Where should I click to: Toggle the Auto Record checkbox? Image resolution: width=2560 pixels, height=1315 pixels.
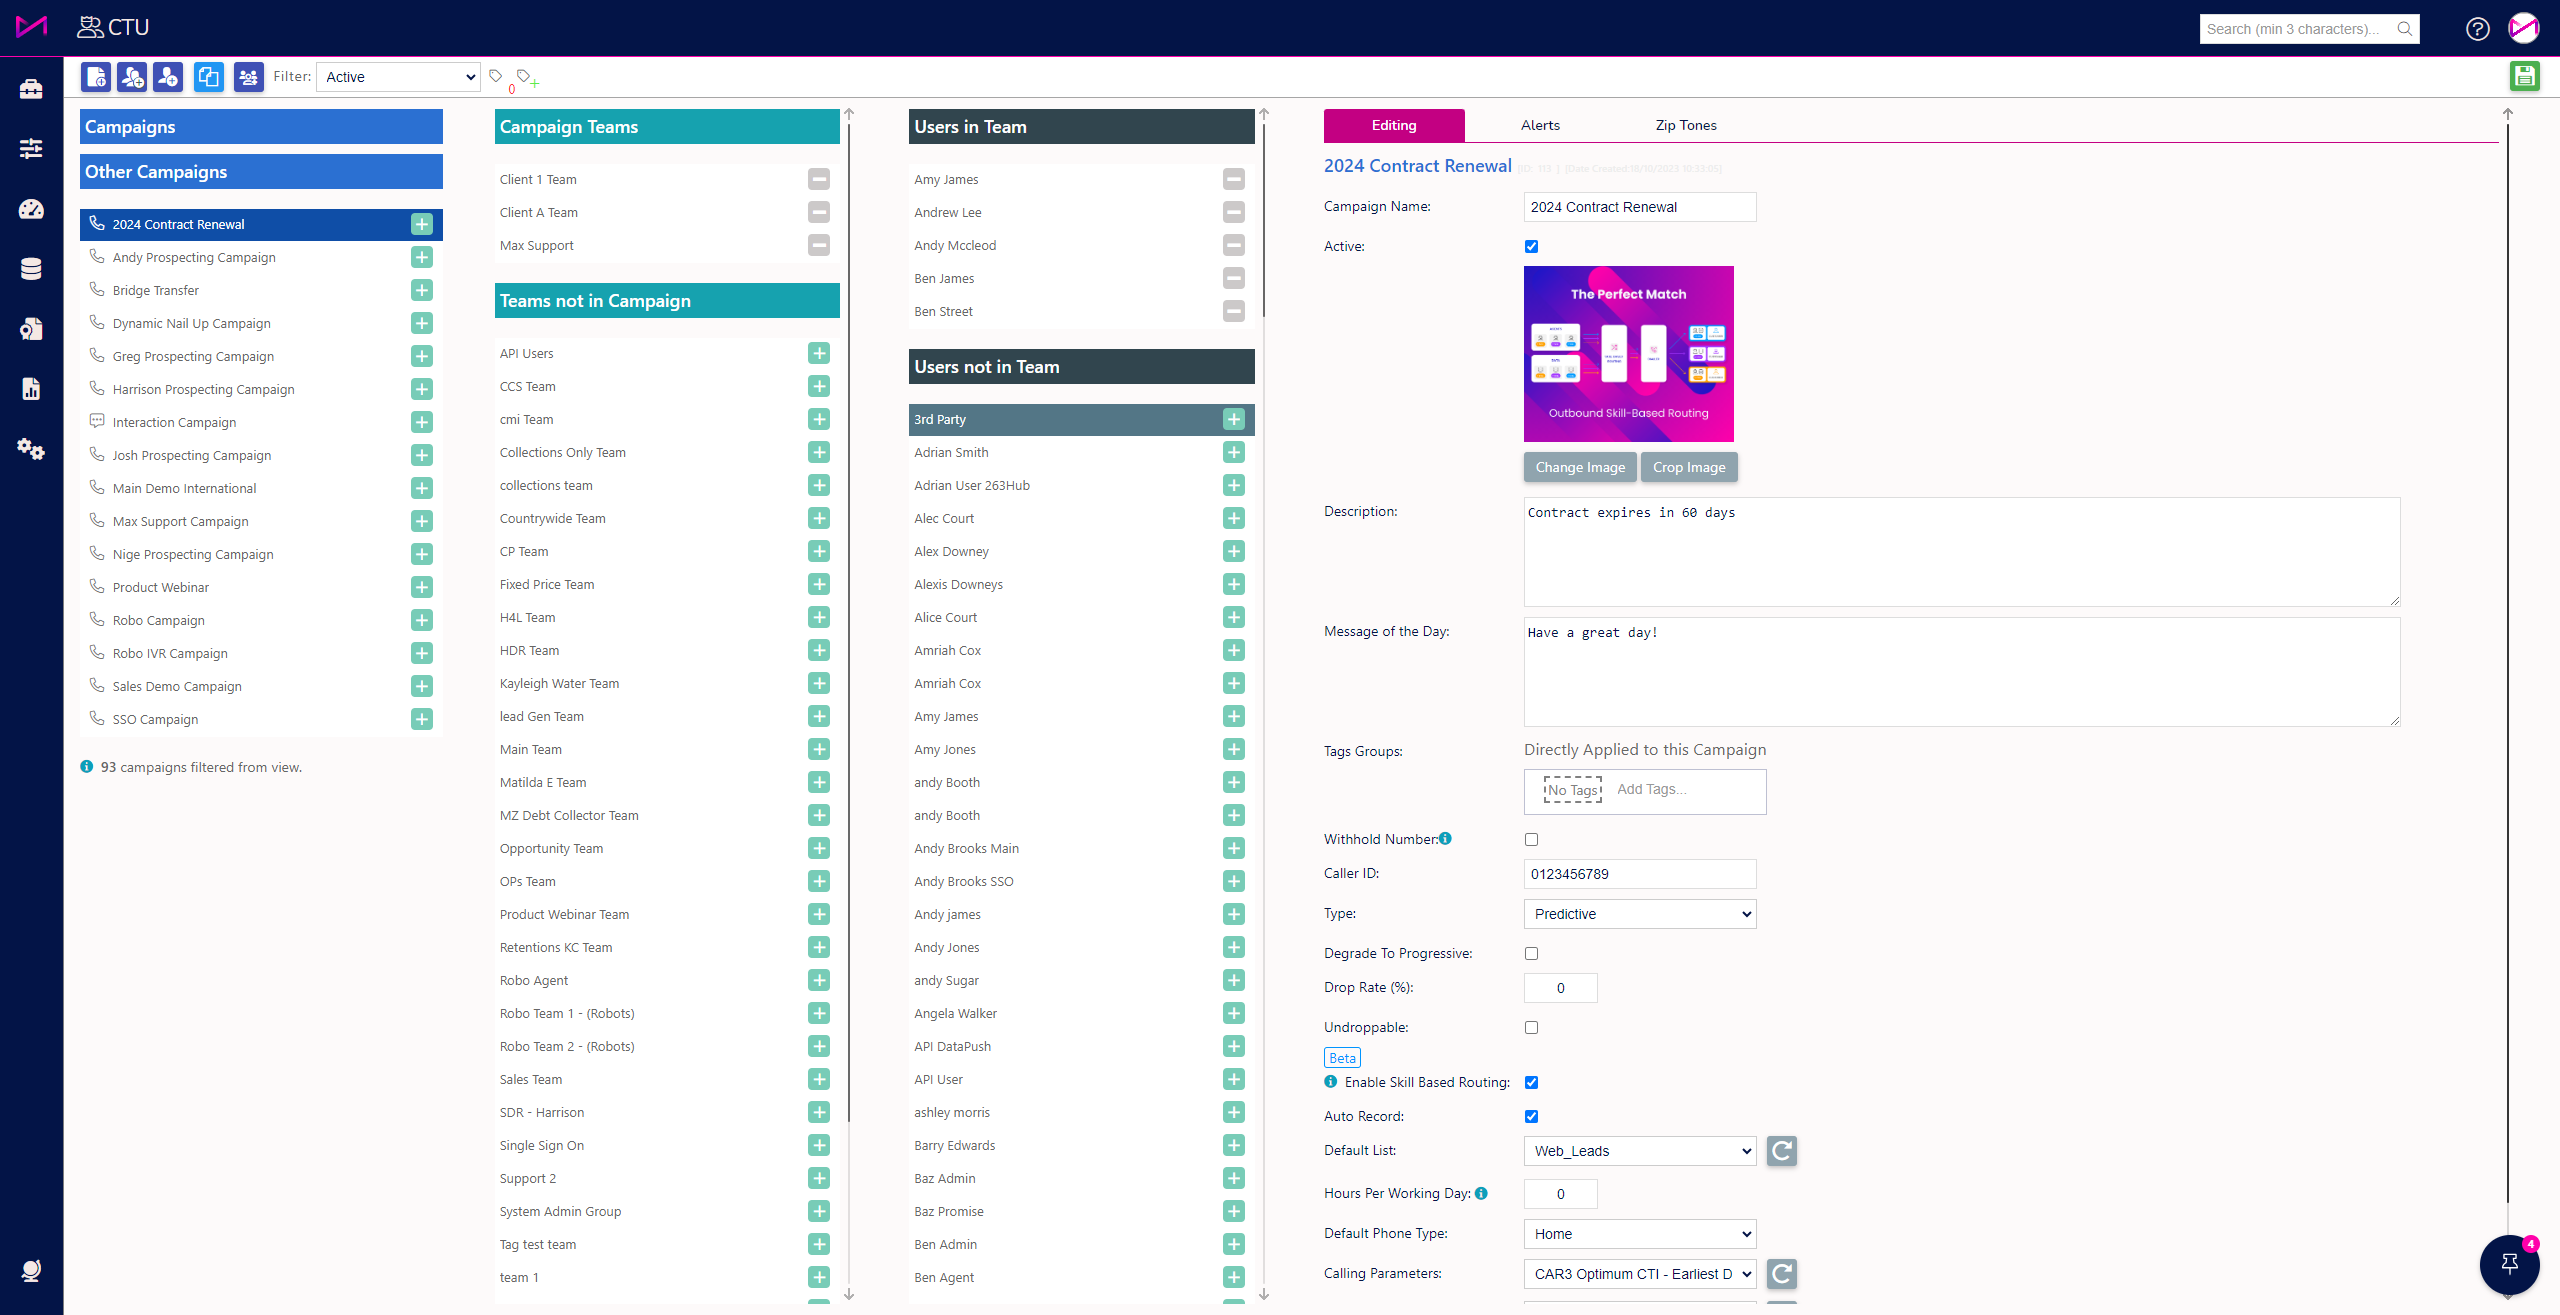pyautogui.click(x=1531, y=1116)
